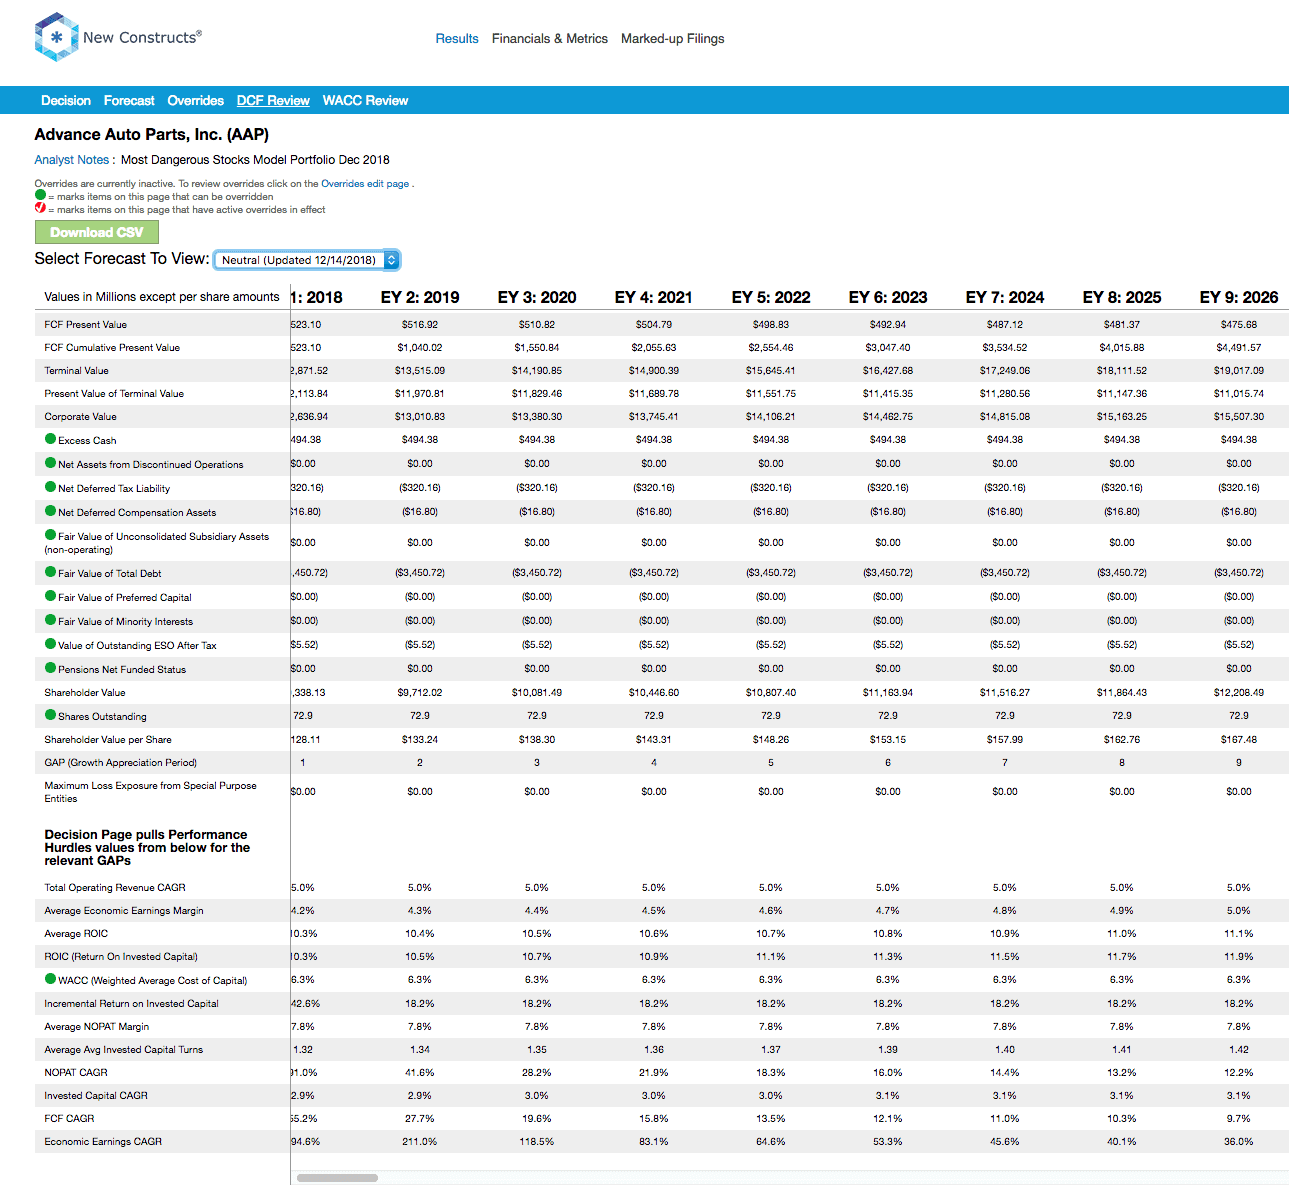Click the Average ROIC row label
The width and height of the screenshot is (1289, 1203).
click(x=76, y=934)
